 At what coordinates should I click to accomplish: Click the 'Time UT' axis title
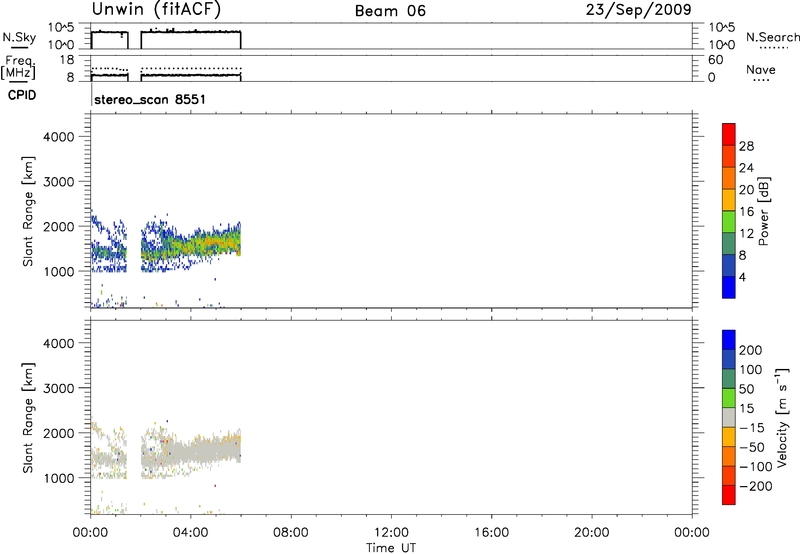391,548
